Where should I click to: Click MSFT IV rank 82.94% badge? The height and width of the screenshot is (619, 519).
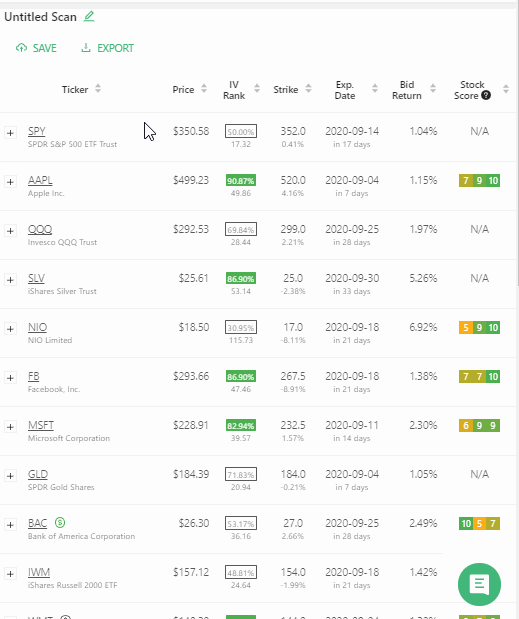point(241,425)
